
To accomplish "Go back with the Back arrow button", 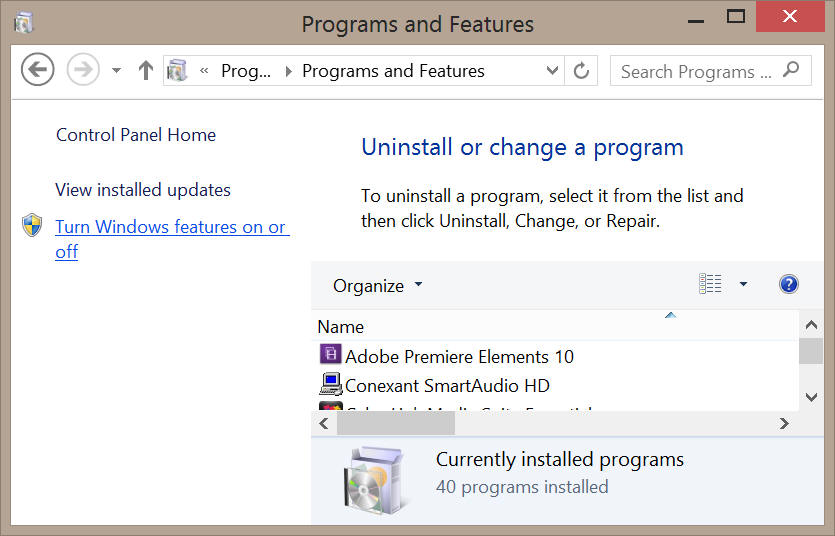I will [38, 70].
